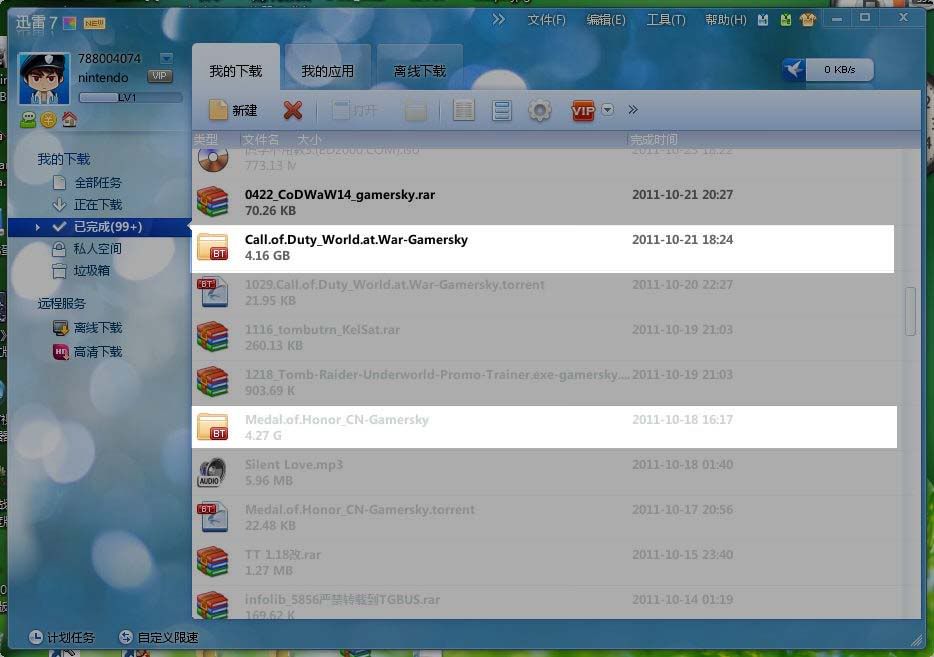Expand the 已完成(99+) tree arrow
The width and height of the screenshot is (934, 657).
point(38,227)
